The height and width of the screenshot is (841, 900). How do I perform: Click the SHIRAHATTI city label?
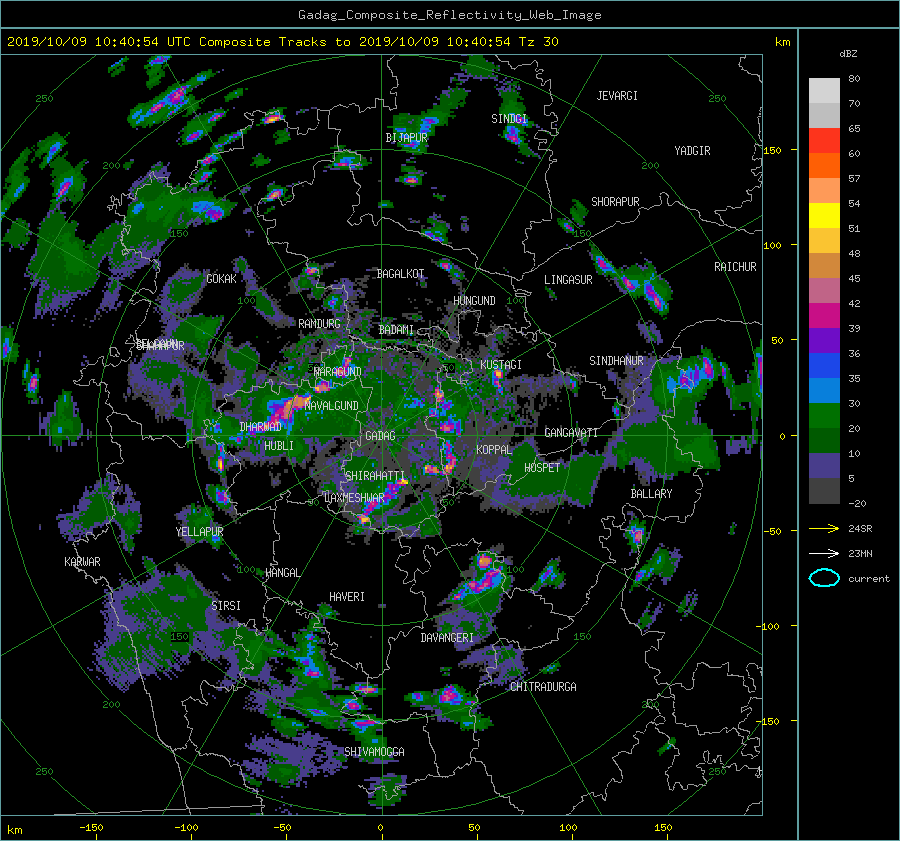click(375, 476)
